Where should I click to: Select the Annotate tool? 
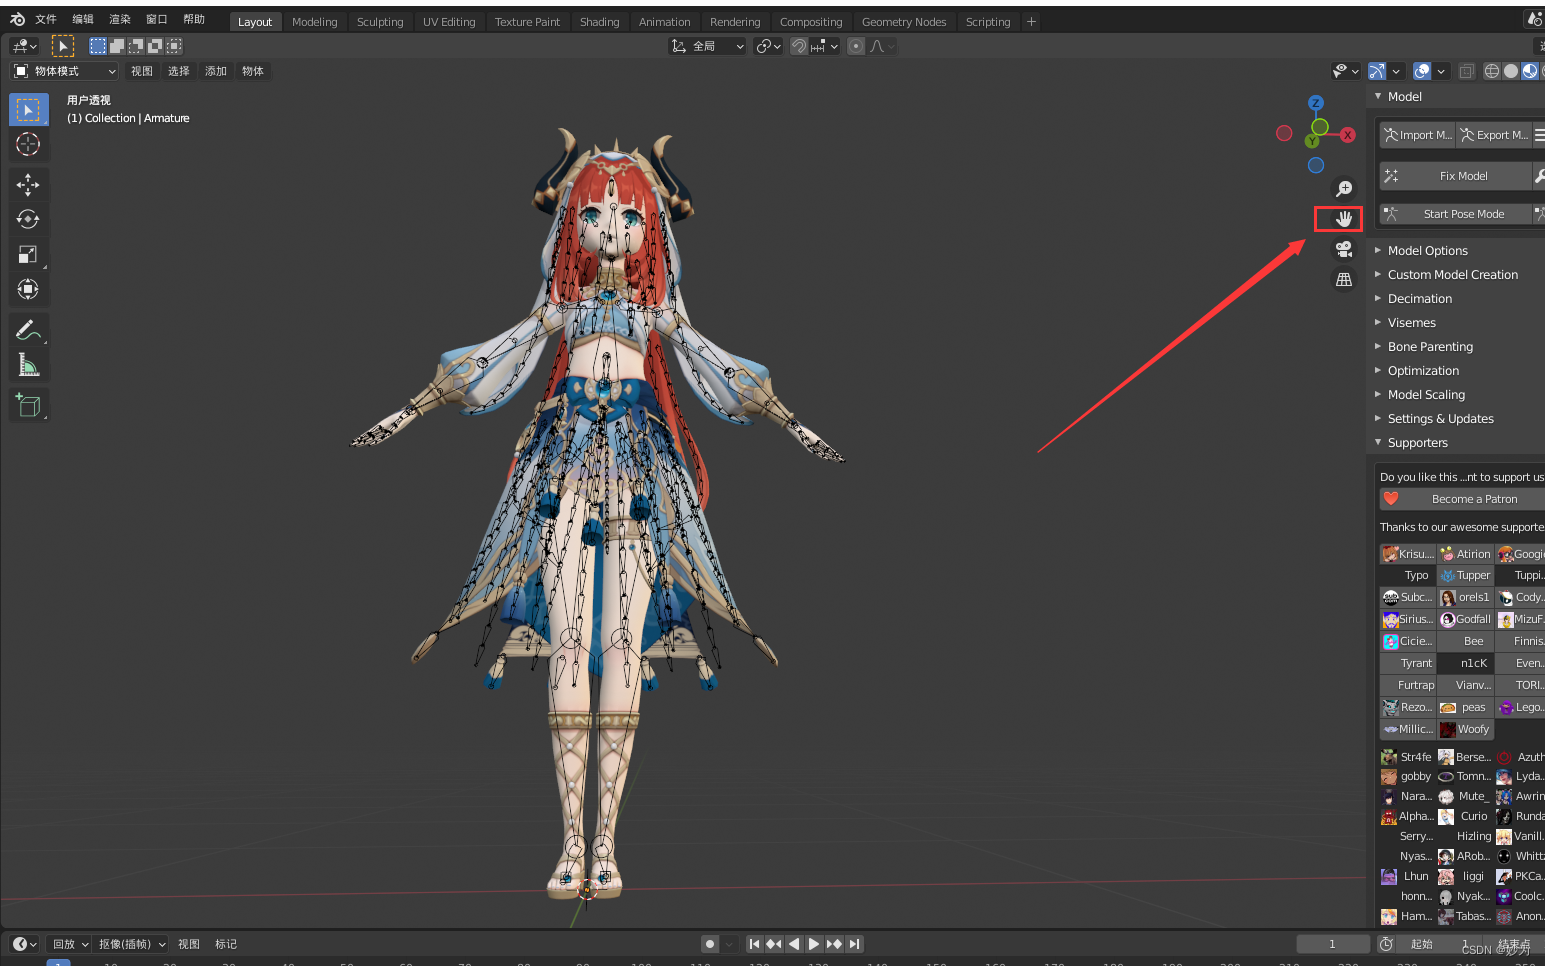28,330
